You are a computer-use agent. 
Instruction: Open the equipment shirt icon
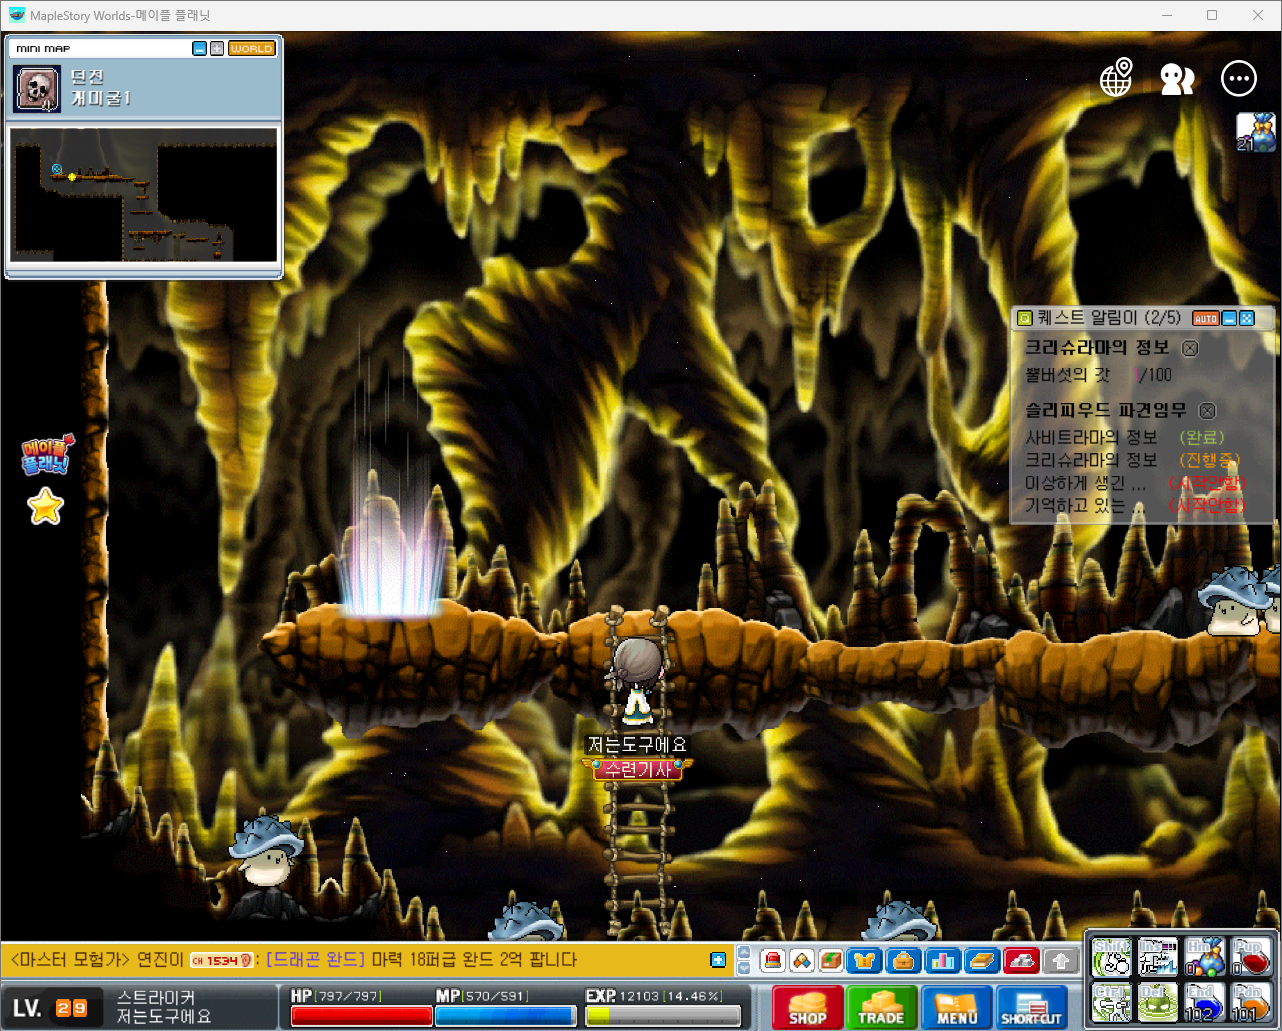pyautogui.click(x=865, y=961)
